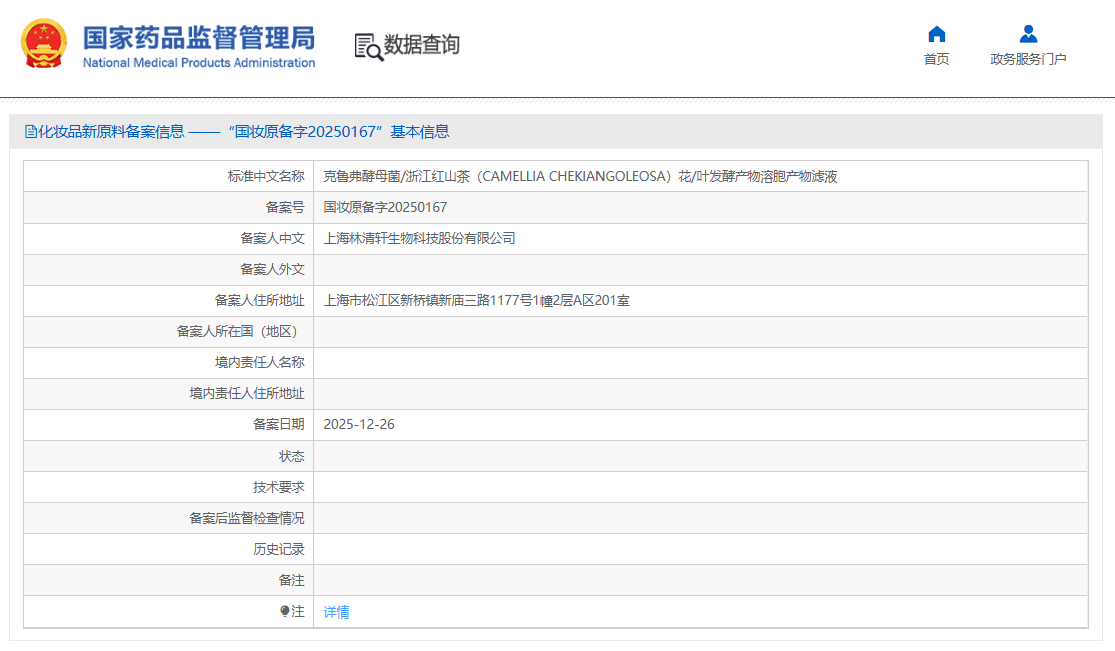Select the NMPA name graphic in the header
The height and width of the screenshot is (651, 1115).
(200, 44)
